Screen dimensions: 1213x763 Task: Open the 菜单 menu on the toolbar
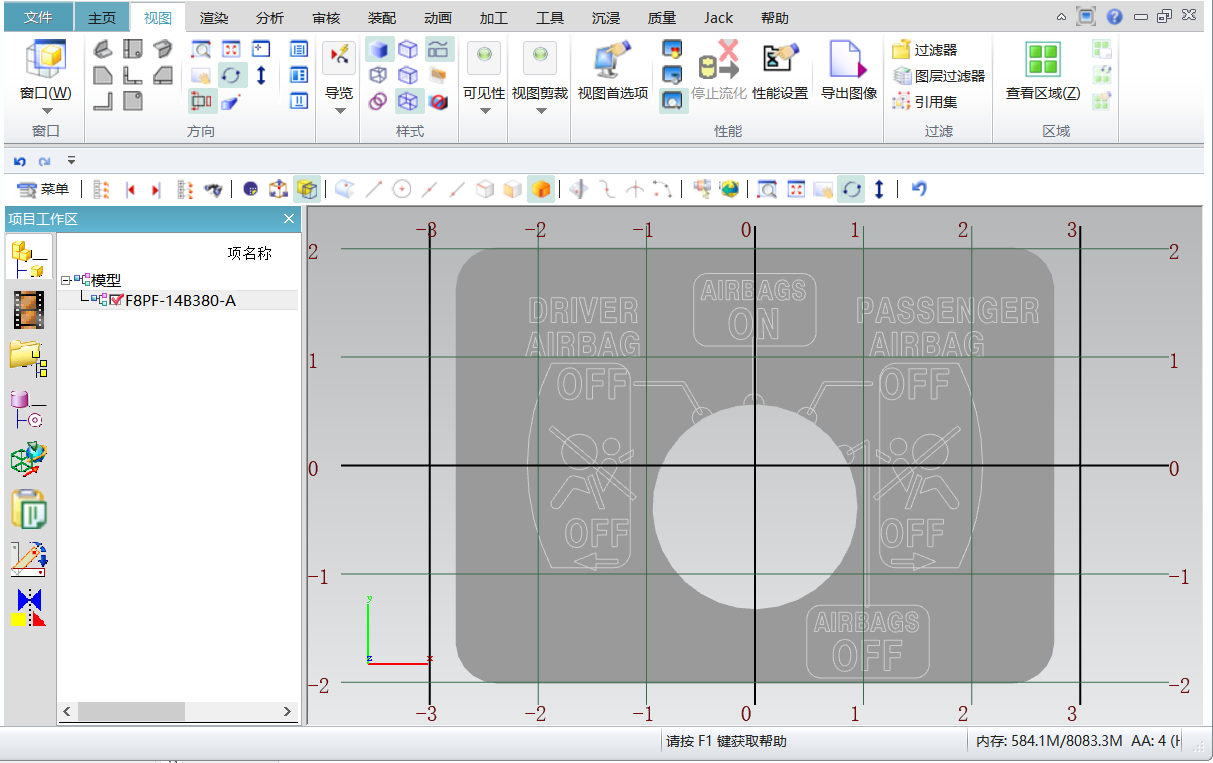[34, 188]
